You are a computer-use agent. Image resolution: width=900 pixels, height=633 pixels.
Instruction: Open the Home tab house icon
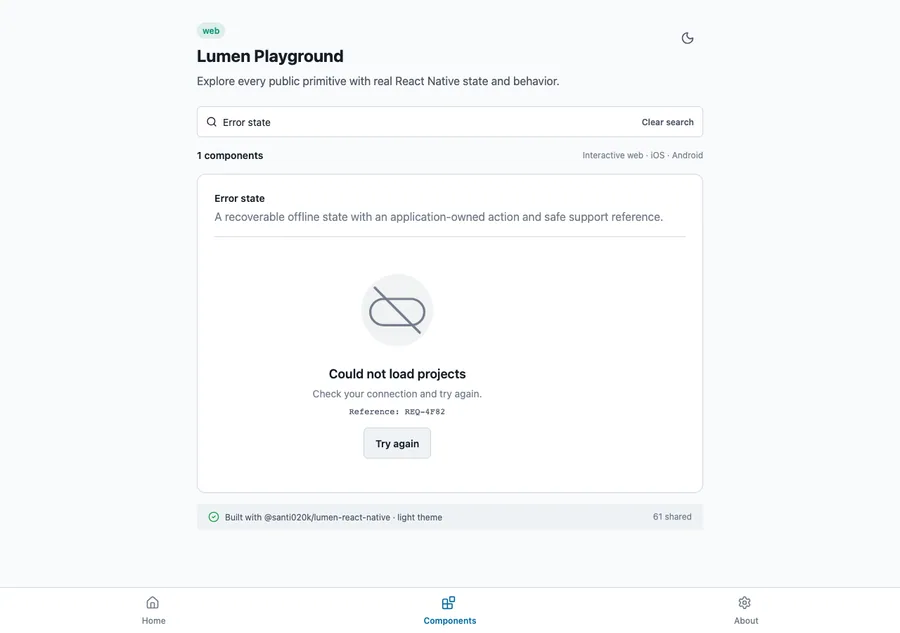153,603
